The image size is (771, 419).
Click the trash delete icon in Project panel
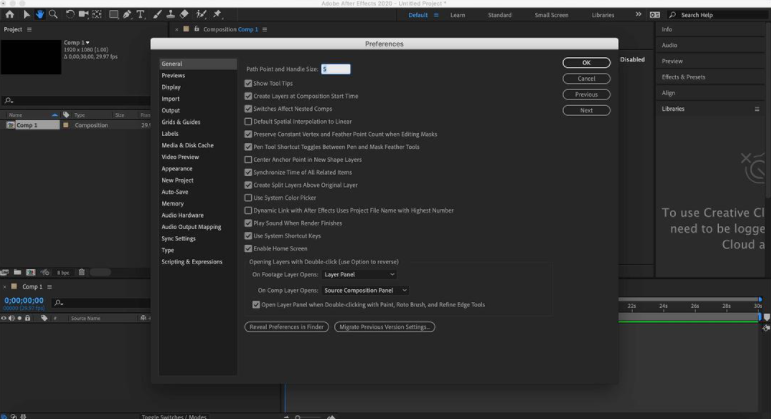pos(82,272)
